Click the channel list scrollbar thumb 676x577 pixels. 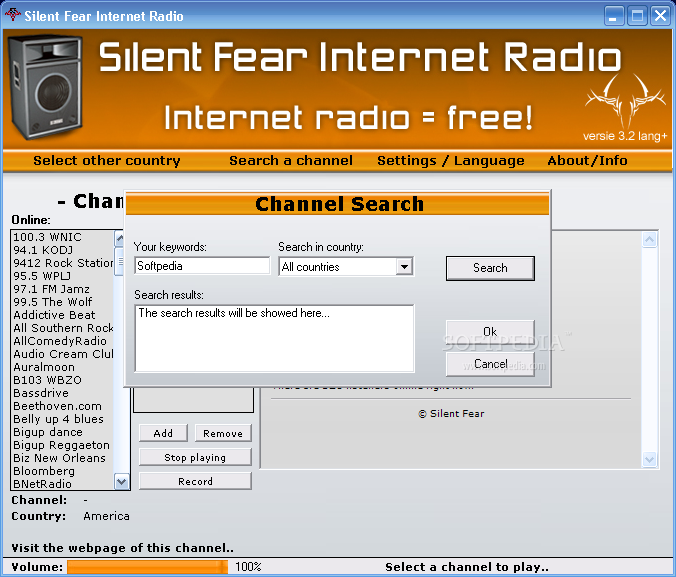click(119, 261)
